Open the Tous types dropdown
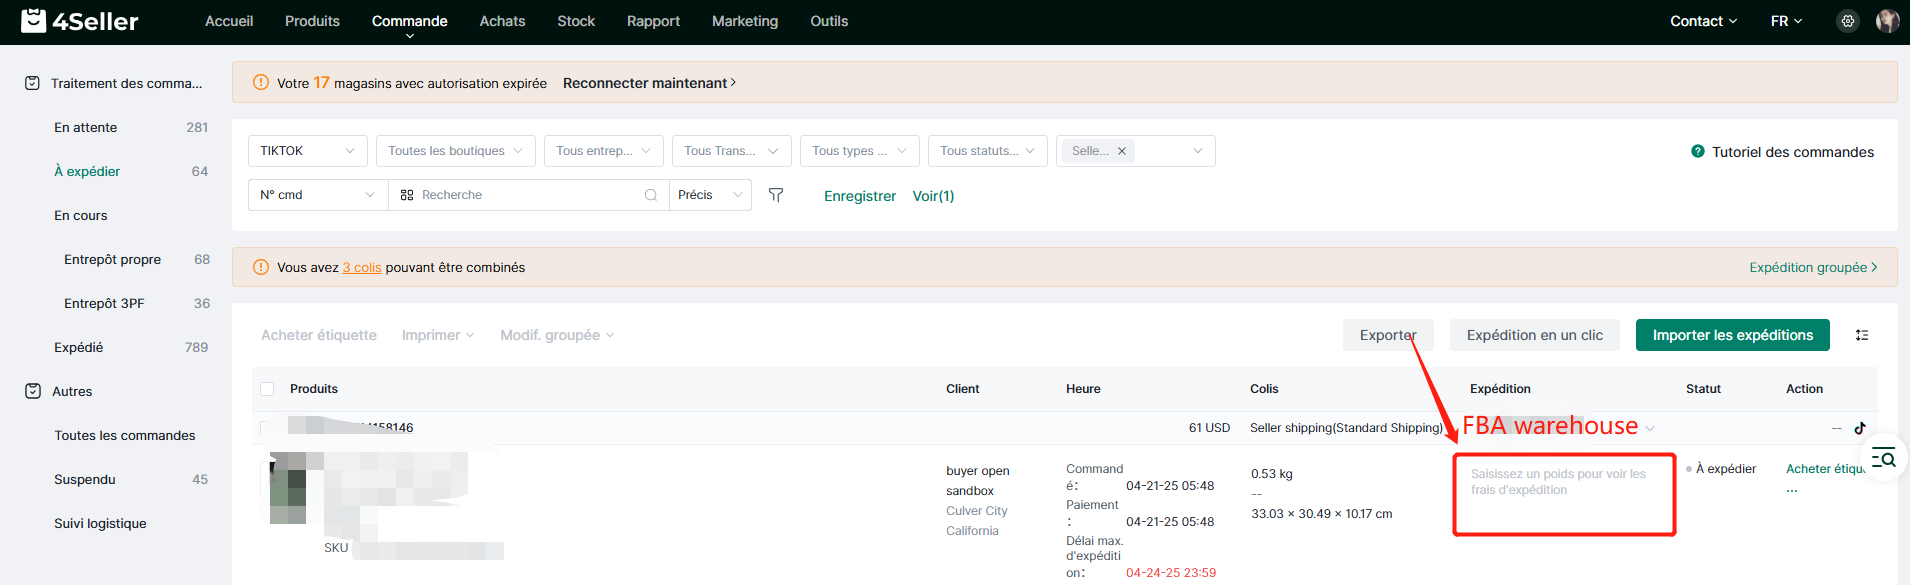 (x=860, y=151)
